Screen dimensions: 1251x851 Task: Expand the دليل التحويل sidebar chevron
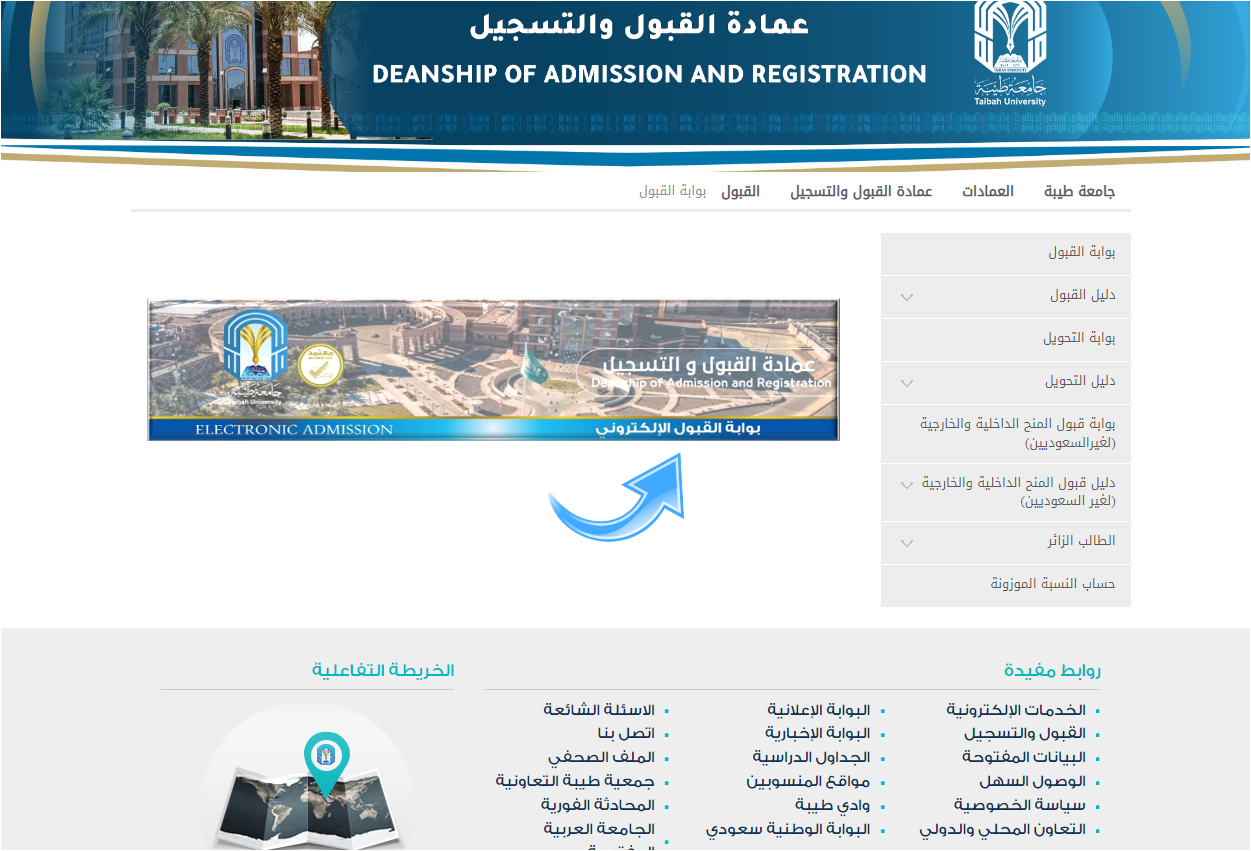point(907,383)
